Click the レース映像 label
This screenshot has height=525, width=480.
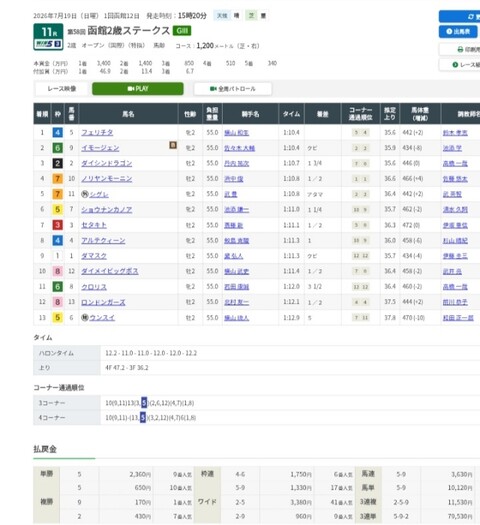(x=62, y=89)
